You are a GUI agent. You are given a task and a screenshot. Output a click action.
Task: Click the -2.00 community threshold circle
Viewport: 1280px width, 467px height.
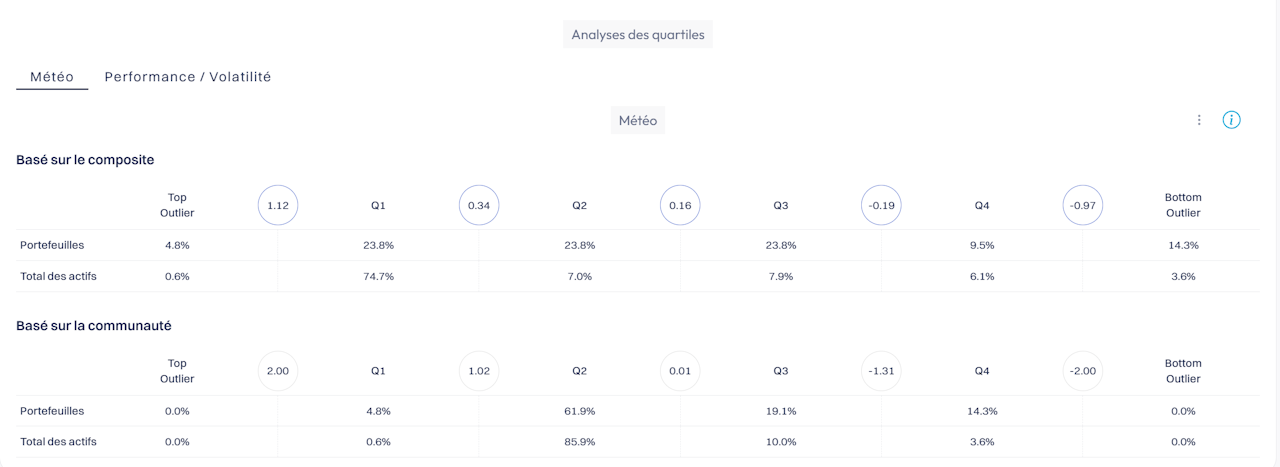(1082, 371)
